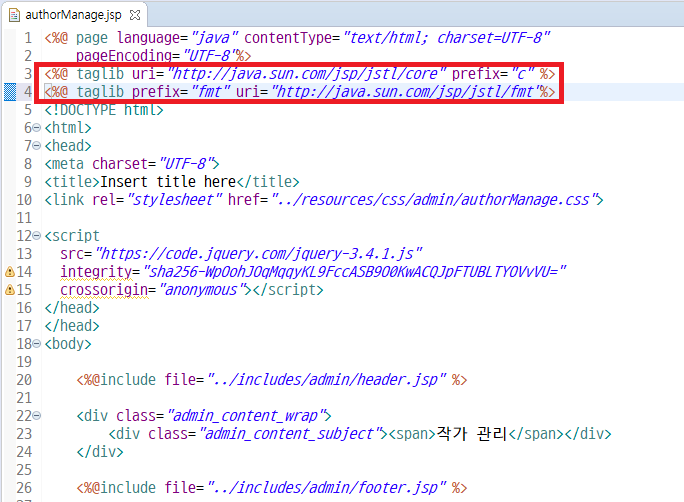Click the integrity attribute with the warning underline
Image resolution: width=684 pixels, height=502 pixels.
coord(96,272)
